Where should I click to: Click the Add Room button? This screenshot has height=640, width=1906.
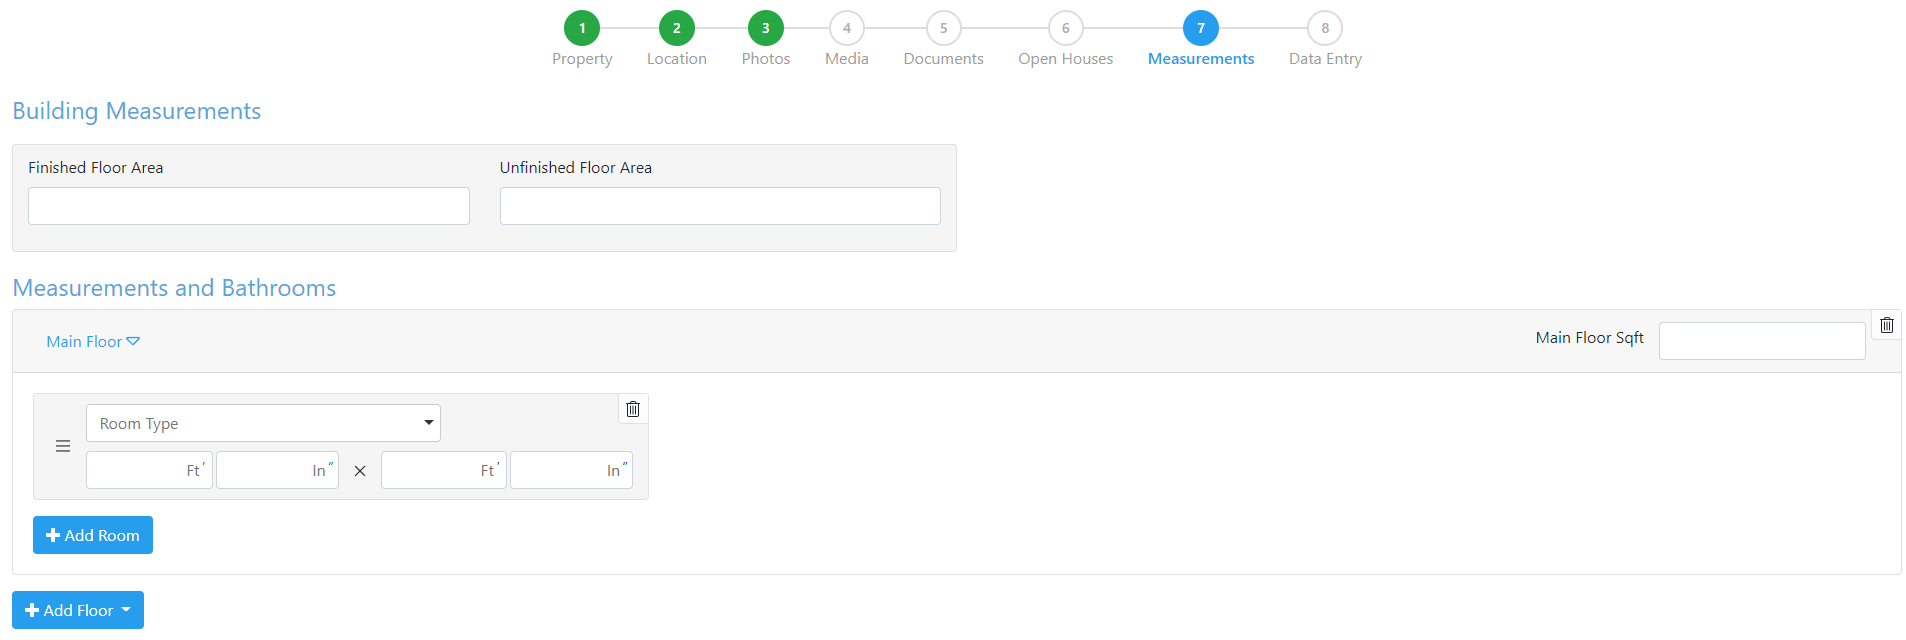(93, 535)
